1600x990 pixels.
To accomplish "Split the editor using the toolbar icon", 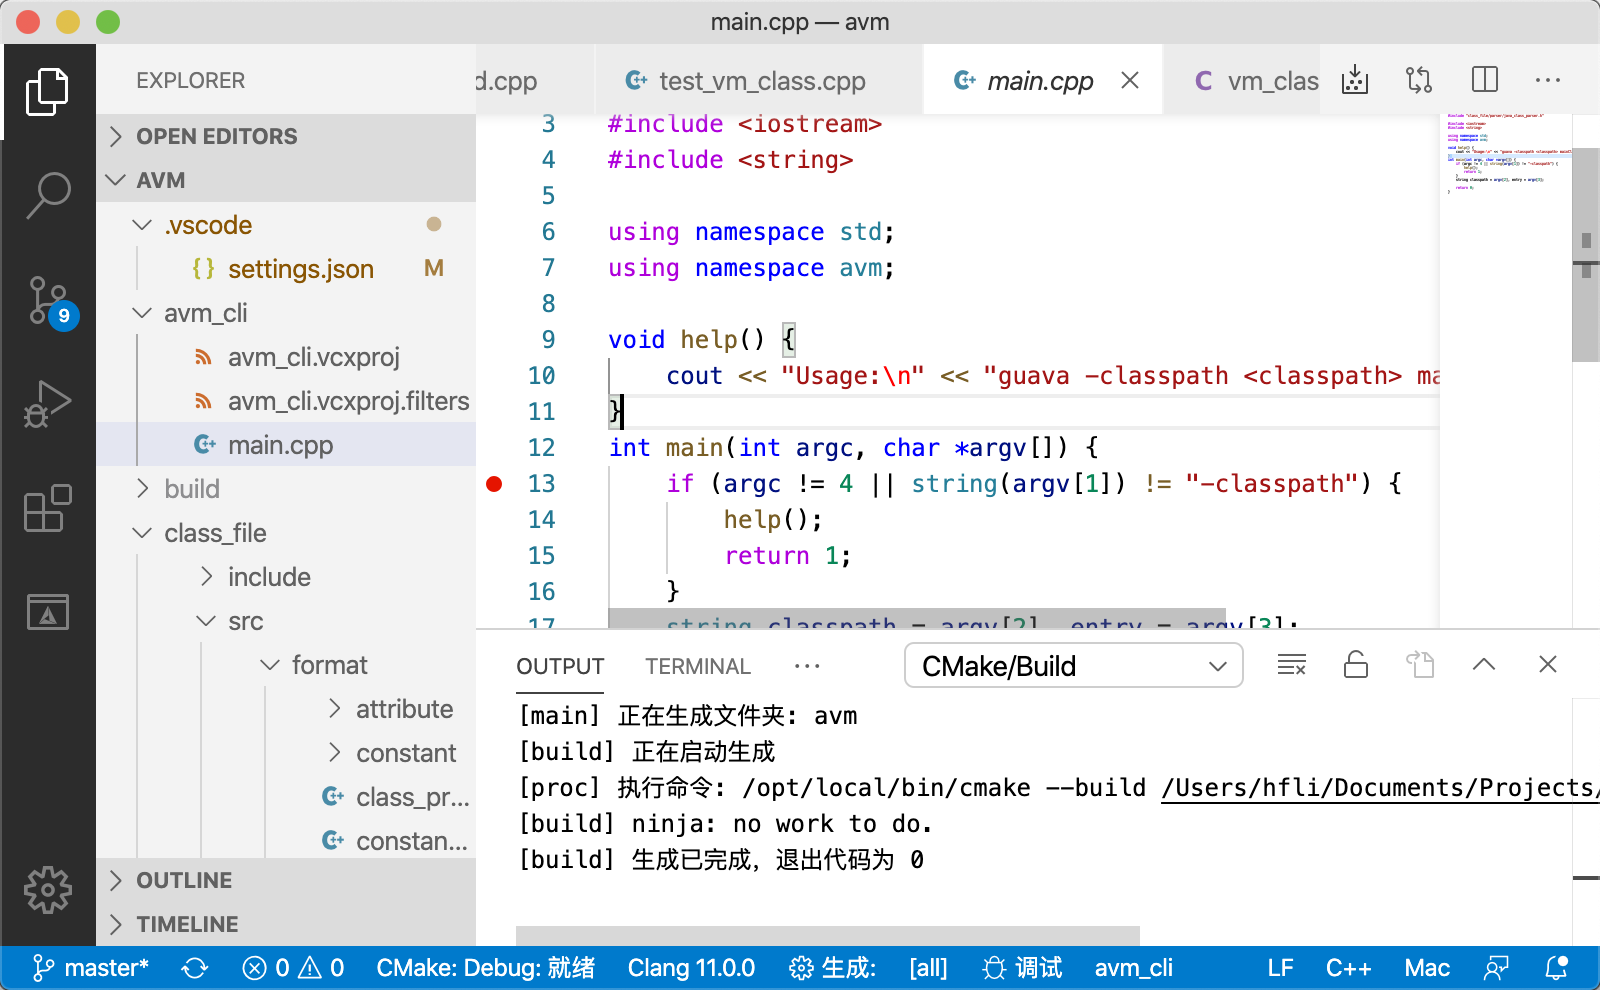I will 1484,79.
